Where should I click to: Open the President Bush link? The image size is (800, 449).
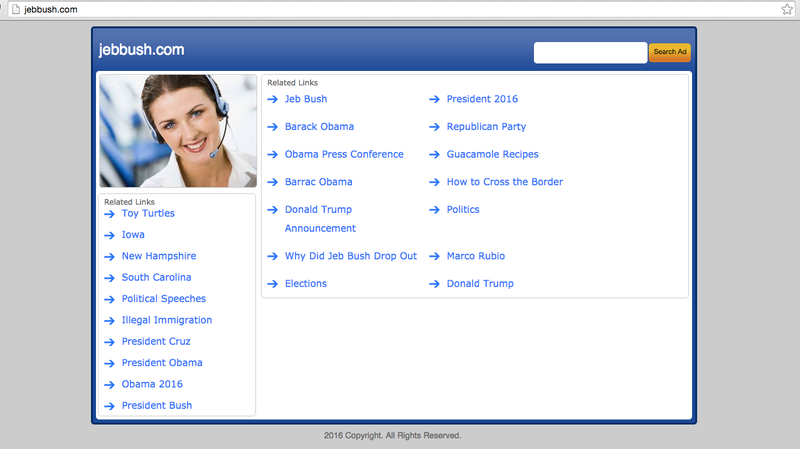(x=157, y=405)
